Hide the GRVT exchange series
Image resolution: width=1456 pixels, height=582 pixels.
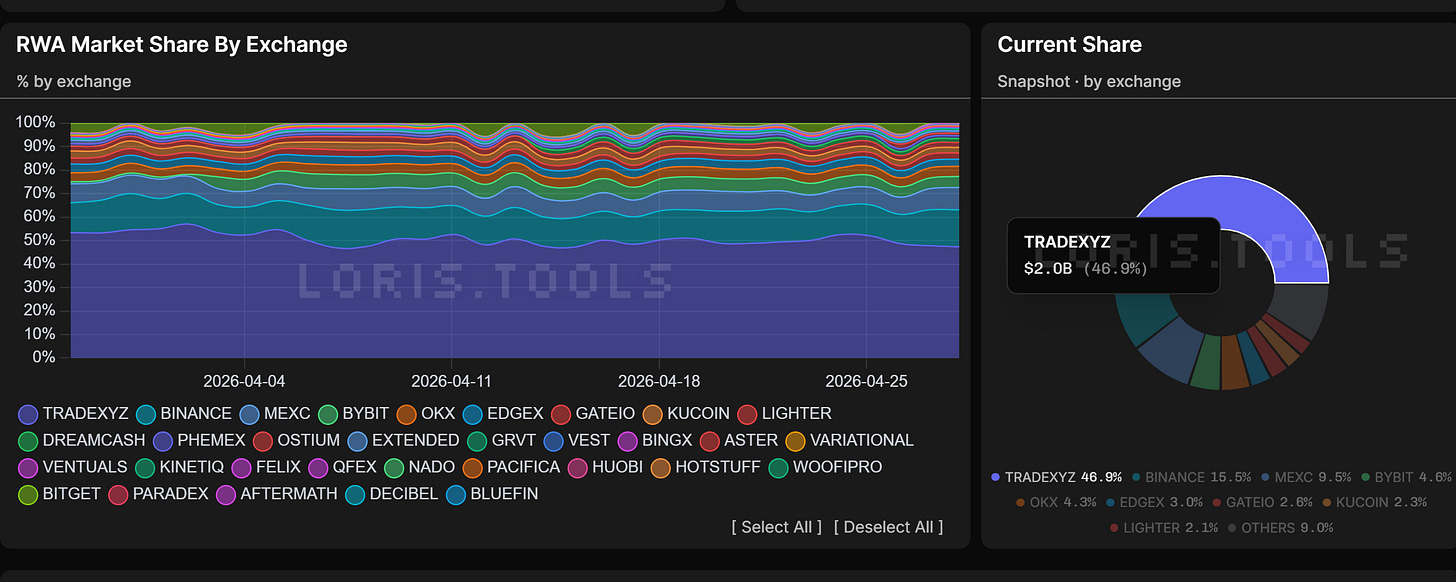click(501, 441)
